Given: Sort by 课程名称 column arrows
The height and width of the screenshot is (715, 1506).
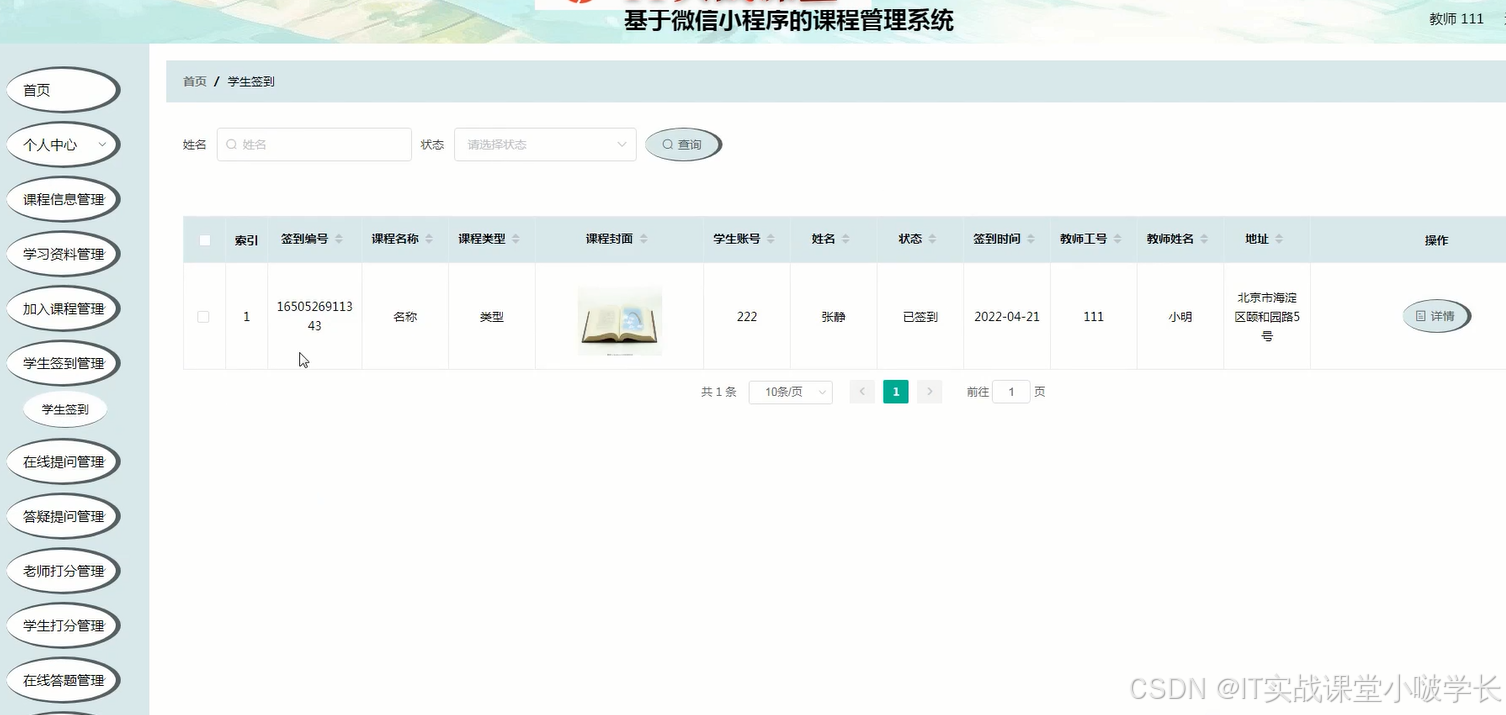Looking at the screenshot, I should (x=429, y=240).
